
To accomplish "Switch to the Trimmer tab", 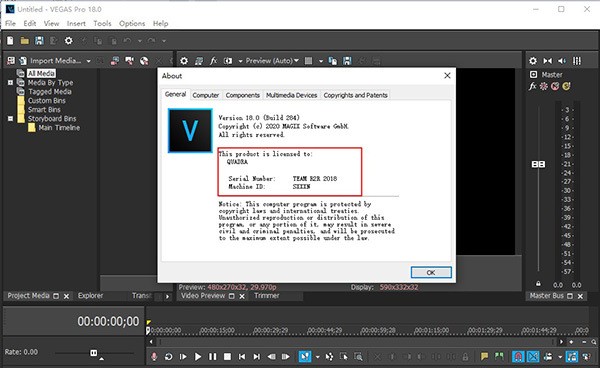I will tap(267, 296).
